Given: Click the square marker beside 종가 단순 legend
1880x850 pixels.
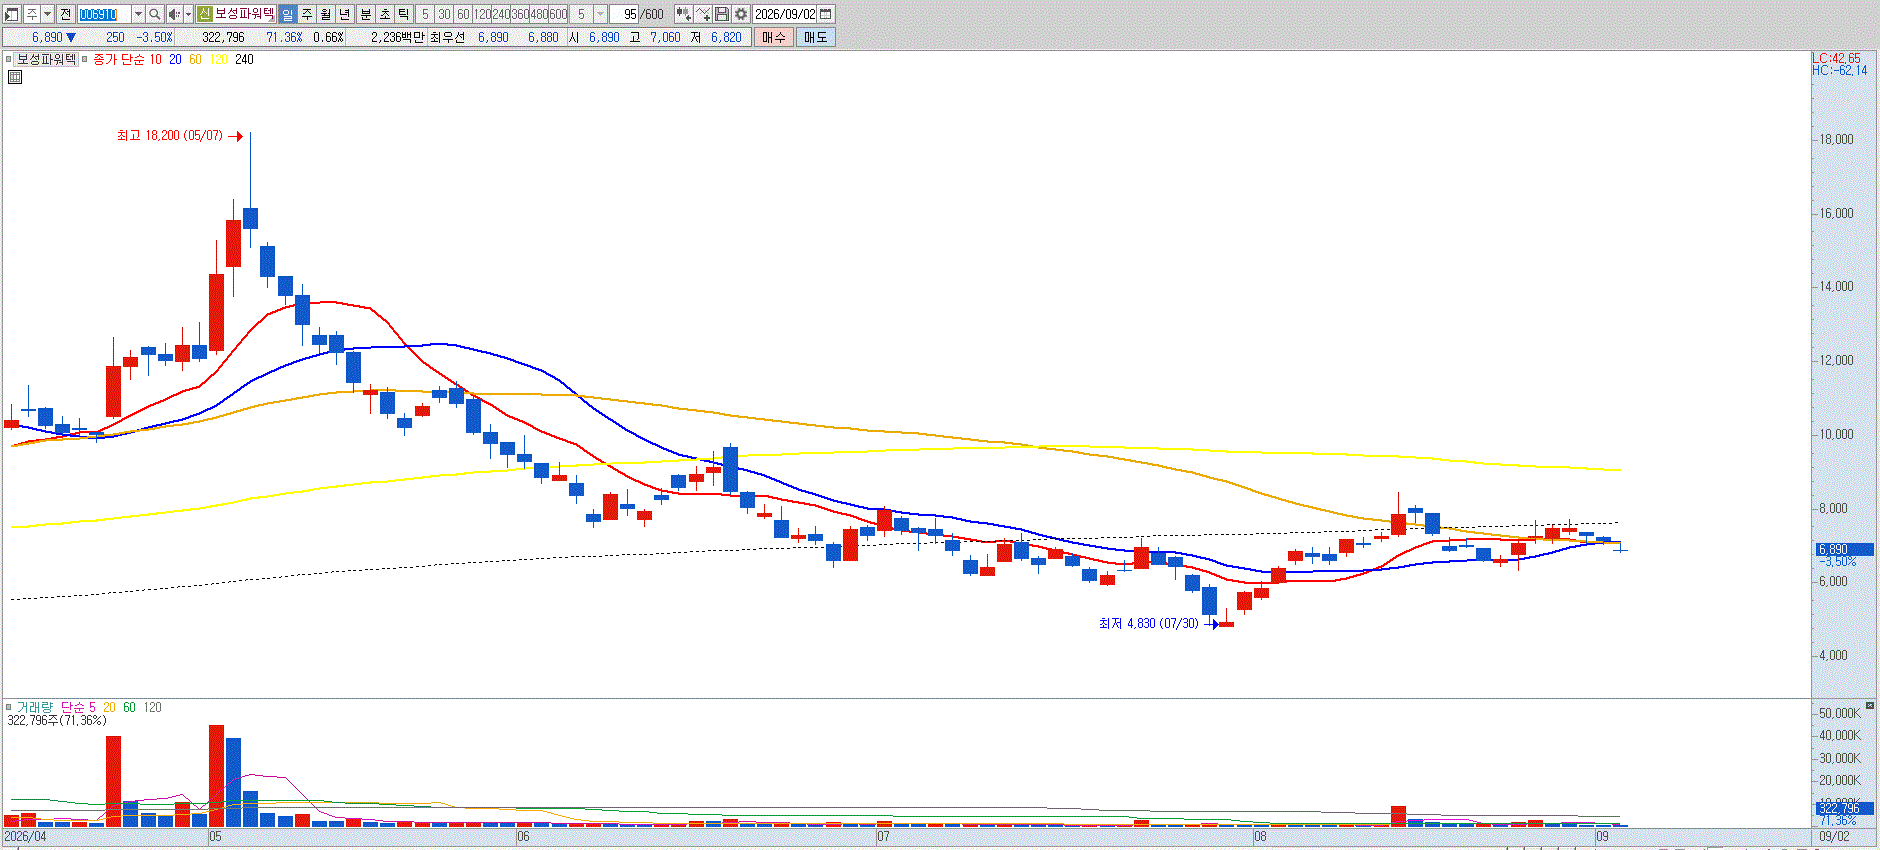Looking at the screenshot, I should coord(85,59).
